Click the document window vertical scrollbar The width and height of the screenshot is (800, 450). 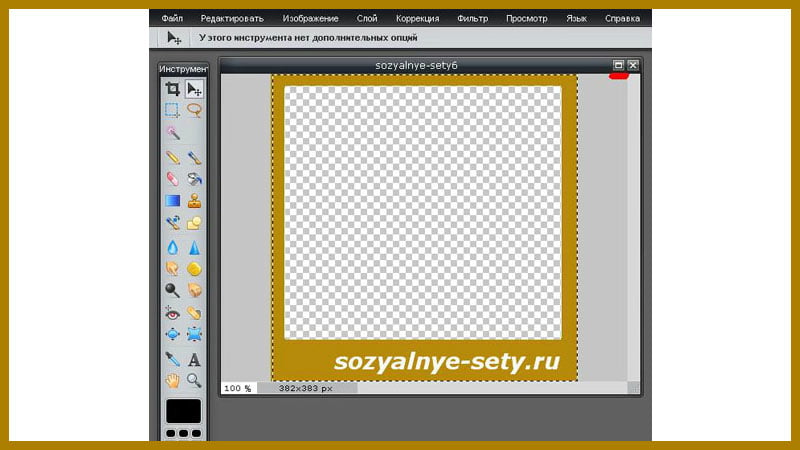[x=633, y=228]
